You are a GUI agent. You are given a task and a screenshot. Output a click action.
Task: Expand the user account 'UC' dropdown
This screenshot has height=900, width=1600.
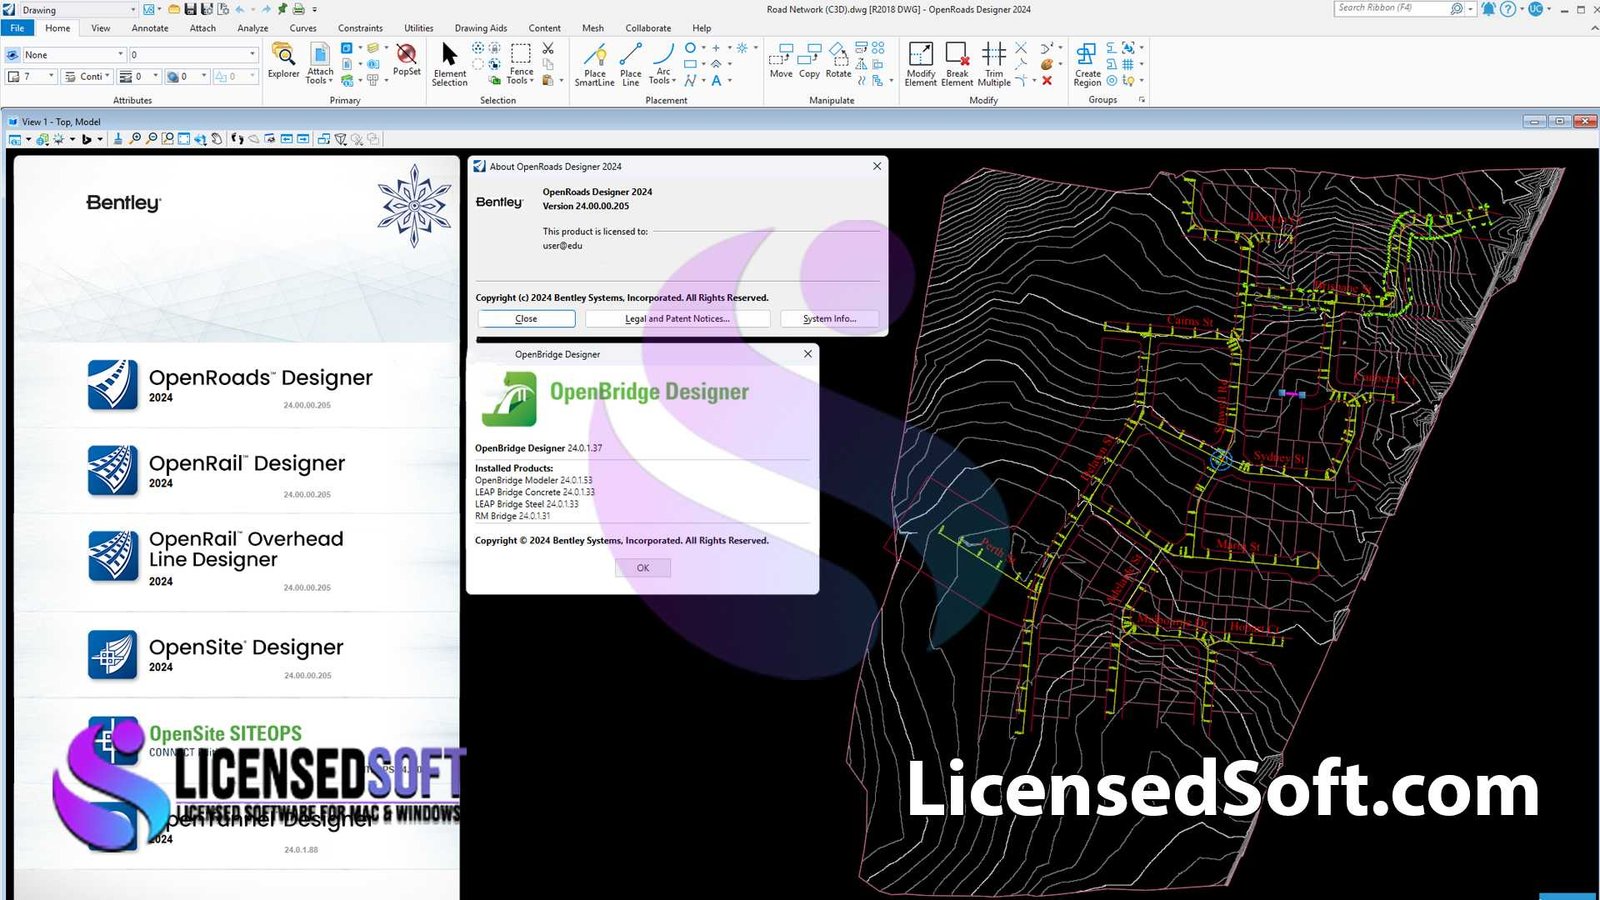(1551, 9)
